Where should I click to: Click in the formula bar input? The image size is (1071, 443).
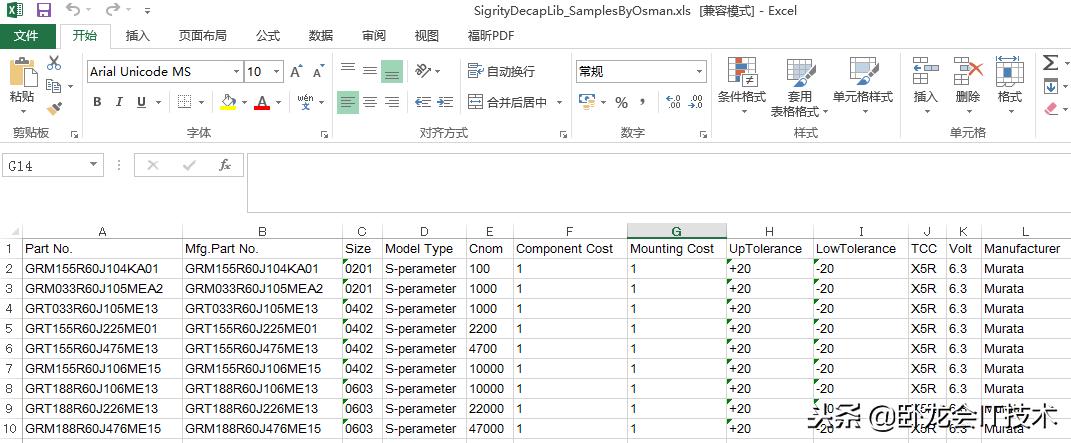coord(658,183)
